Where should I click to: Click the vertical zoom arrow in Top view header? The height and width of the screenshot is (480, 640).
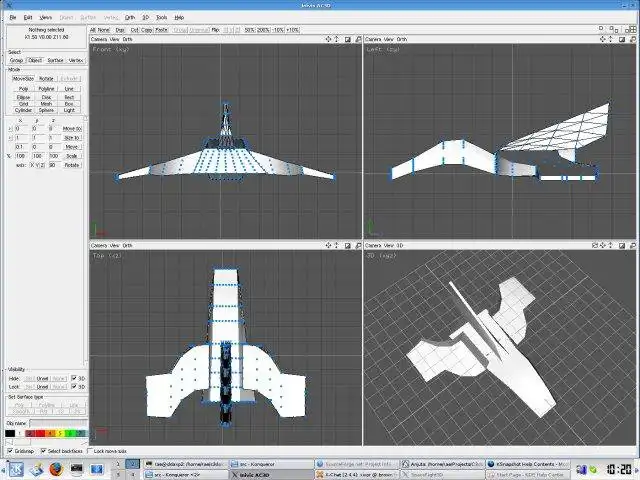point(337,245)
